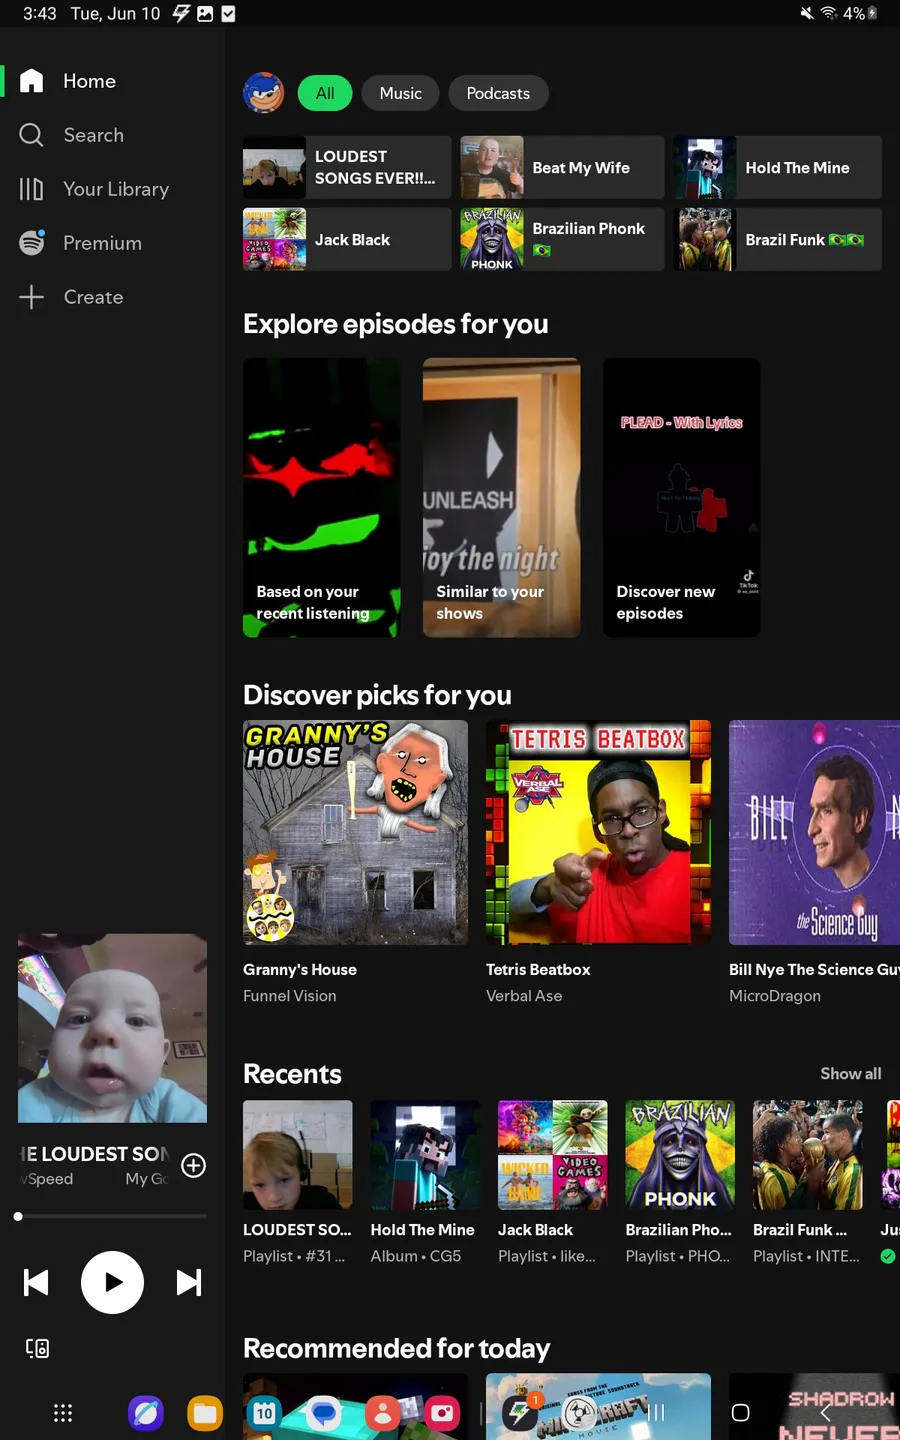Open 'Discover new episodes' card
Image resolution: width=900 pixels, height=1440 pixels.
pyautogui.click(x=681, y=497)
